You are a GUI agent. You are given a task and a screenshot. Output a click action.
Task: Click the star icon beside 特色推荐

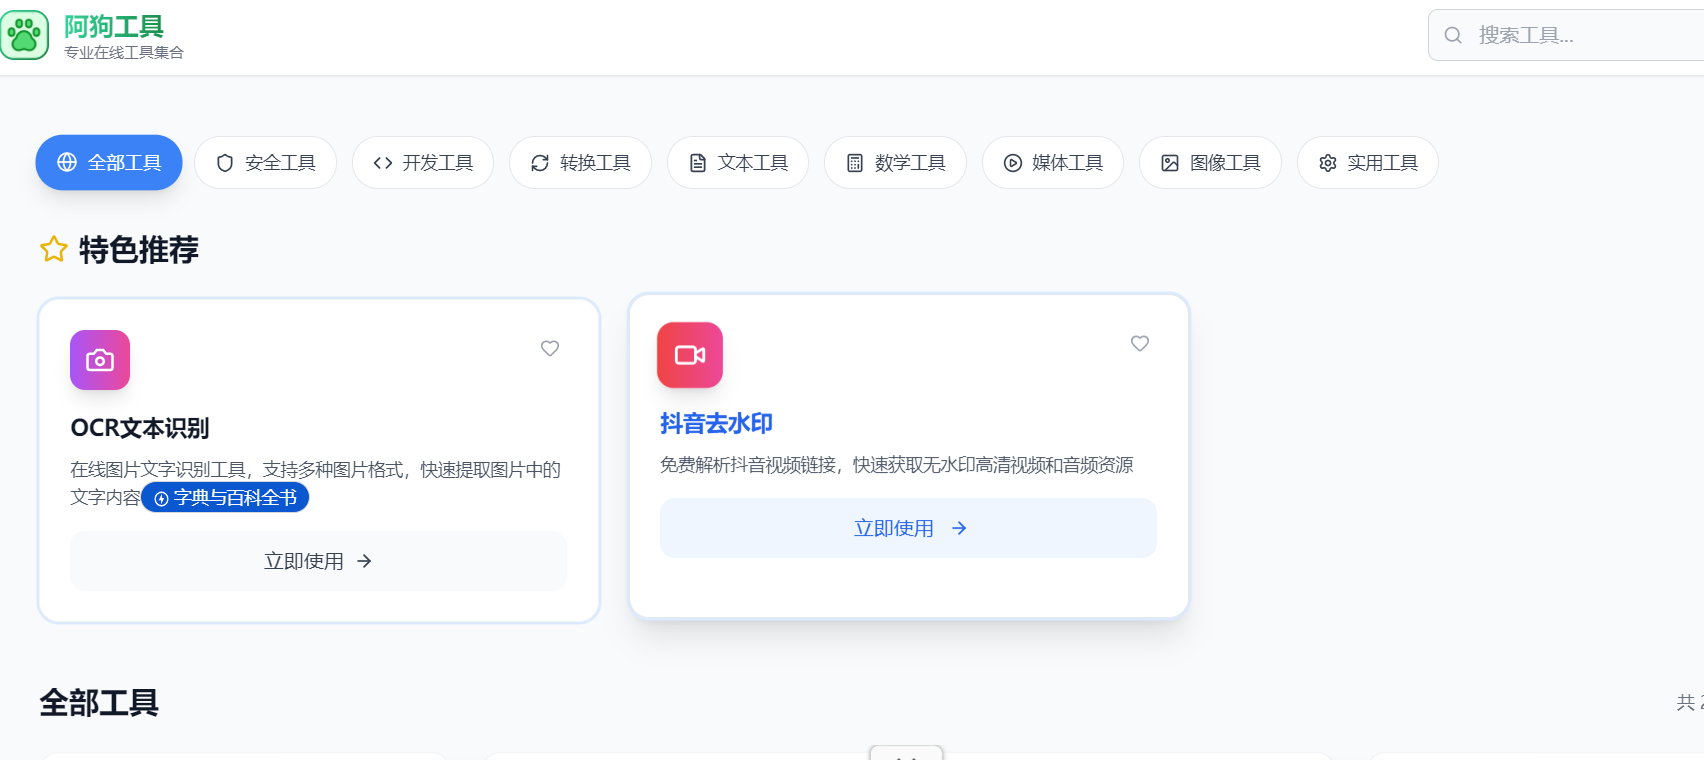(x=54, y=249)
